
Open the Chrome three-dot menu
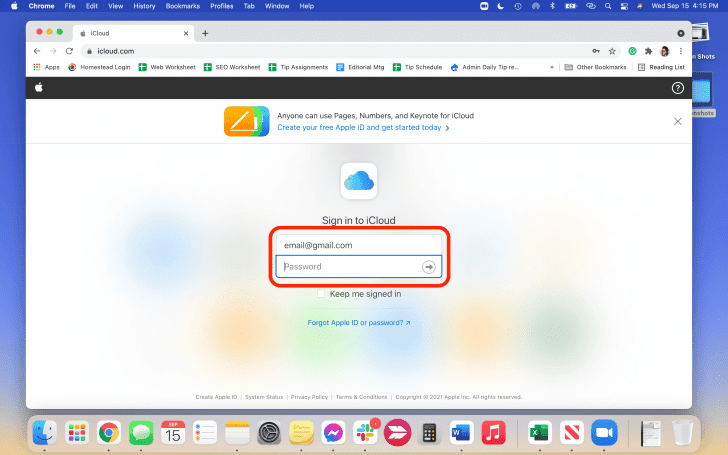[680, 51]
